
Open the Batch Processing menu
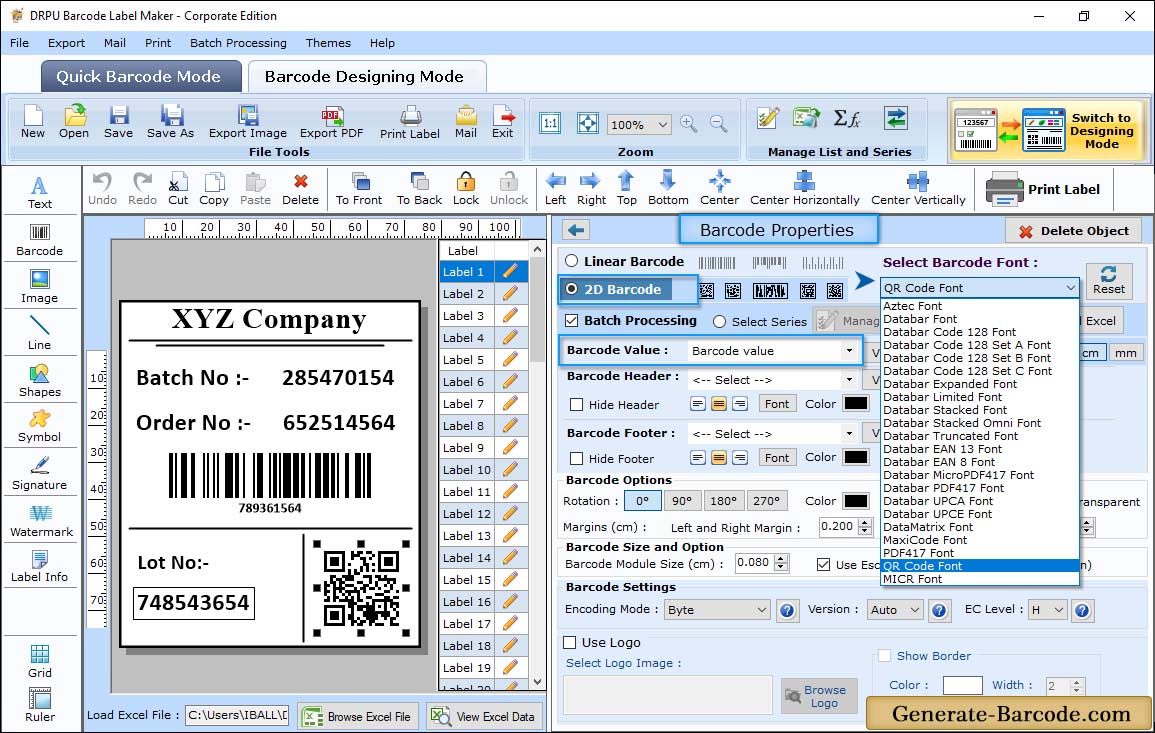pos(238,43)
